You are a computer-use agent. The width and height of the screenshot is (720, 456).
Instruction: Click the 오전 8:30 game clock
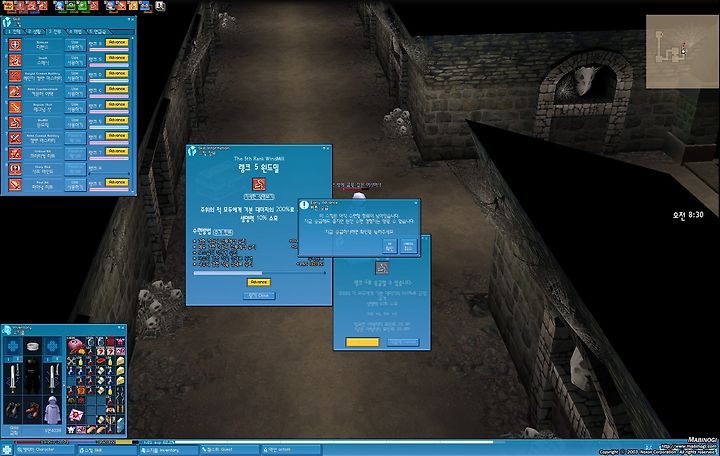pos(687,214)
